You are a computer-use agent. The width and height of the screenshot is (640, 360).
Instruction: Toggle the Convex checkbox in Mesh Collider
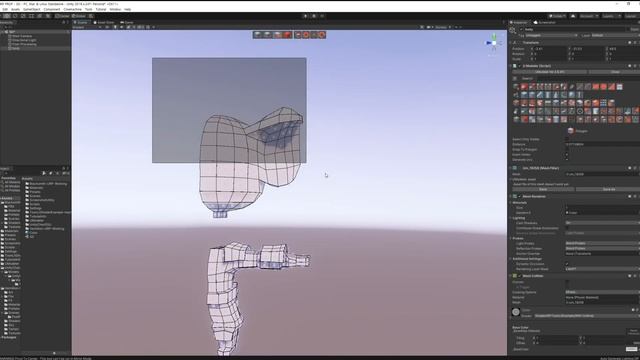tap(567, 282)
